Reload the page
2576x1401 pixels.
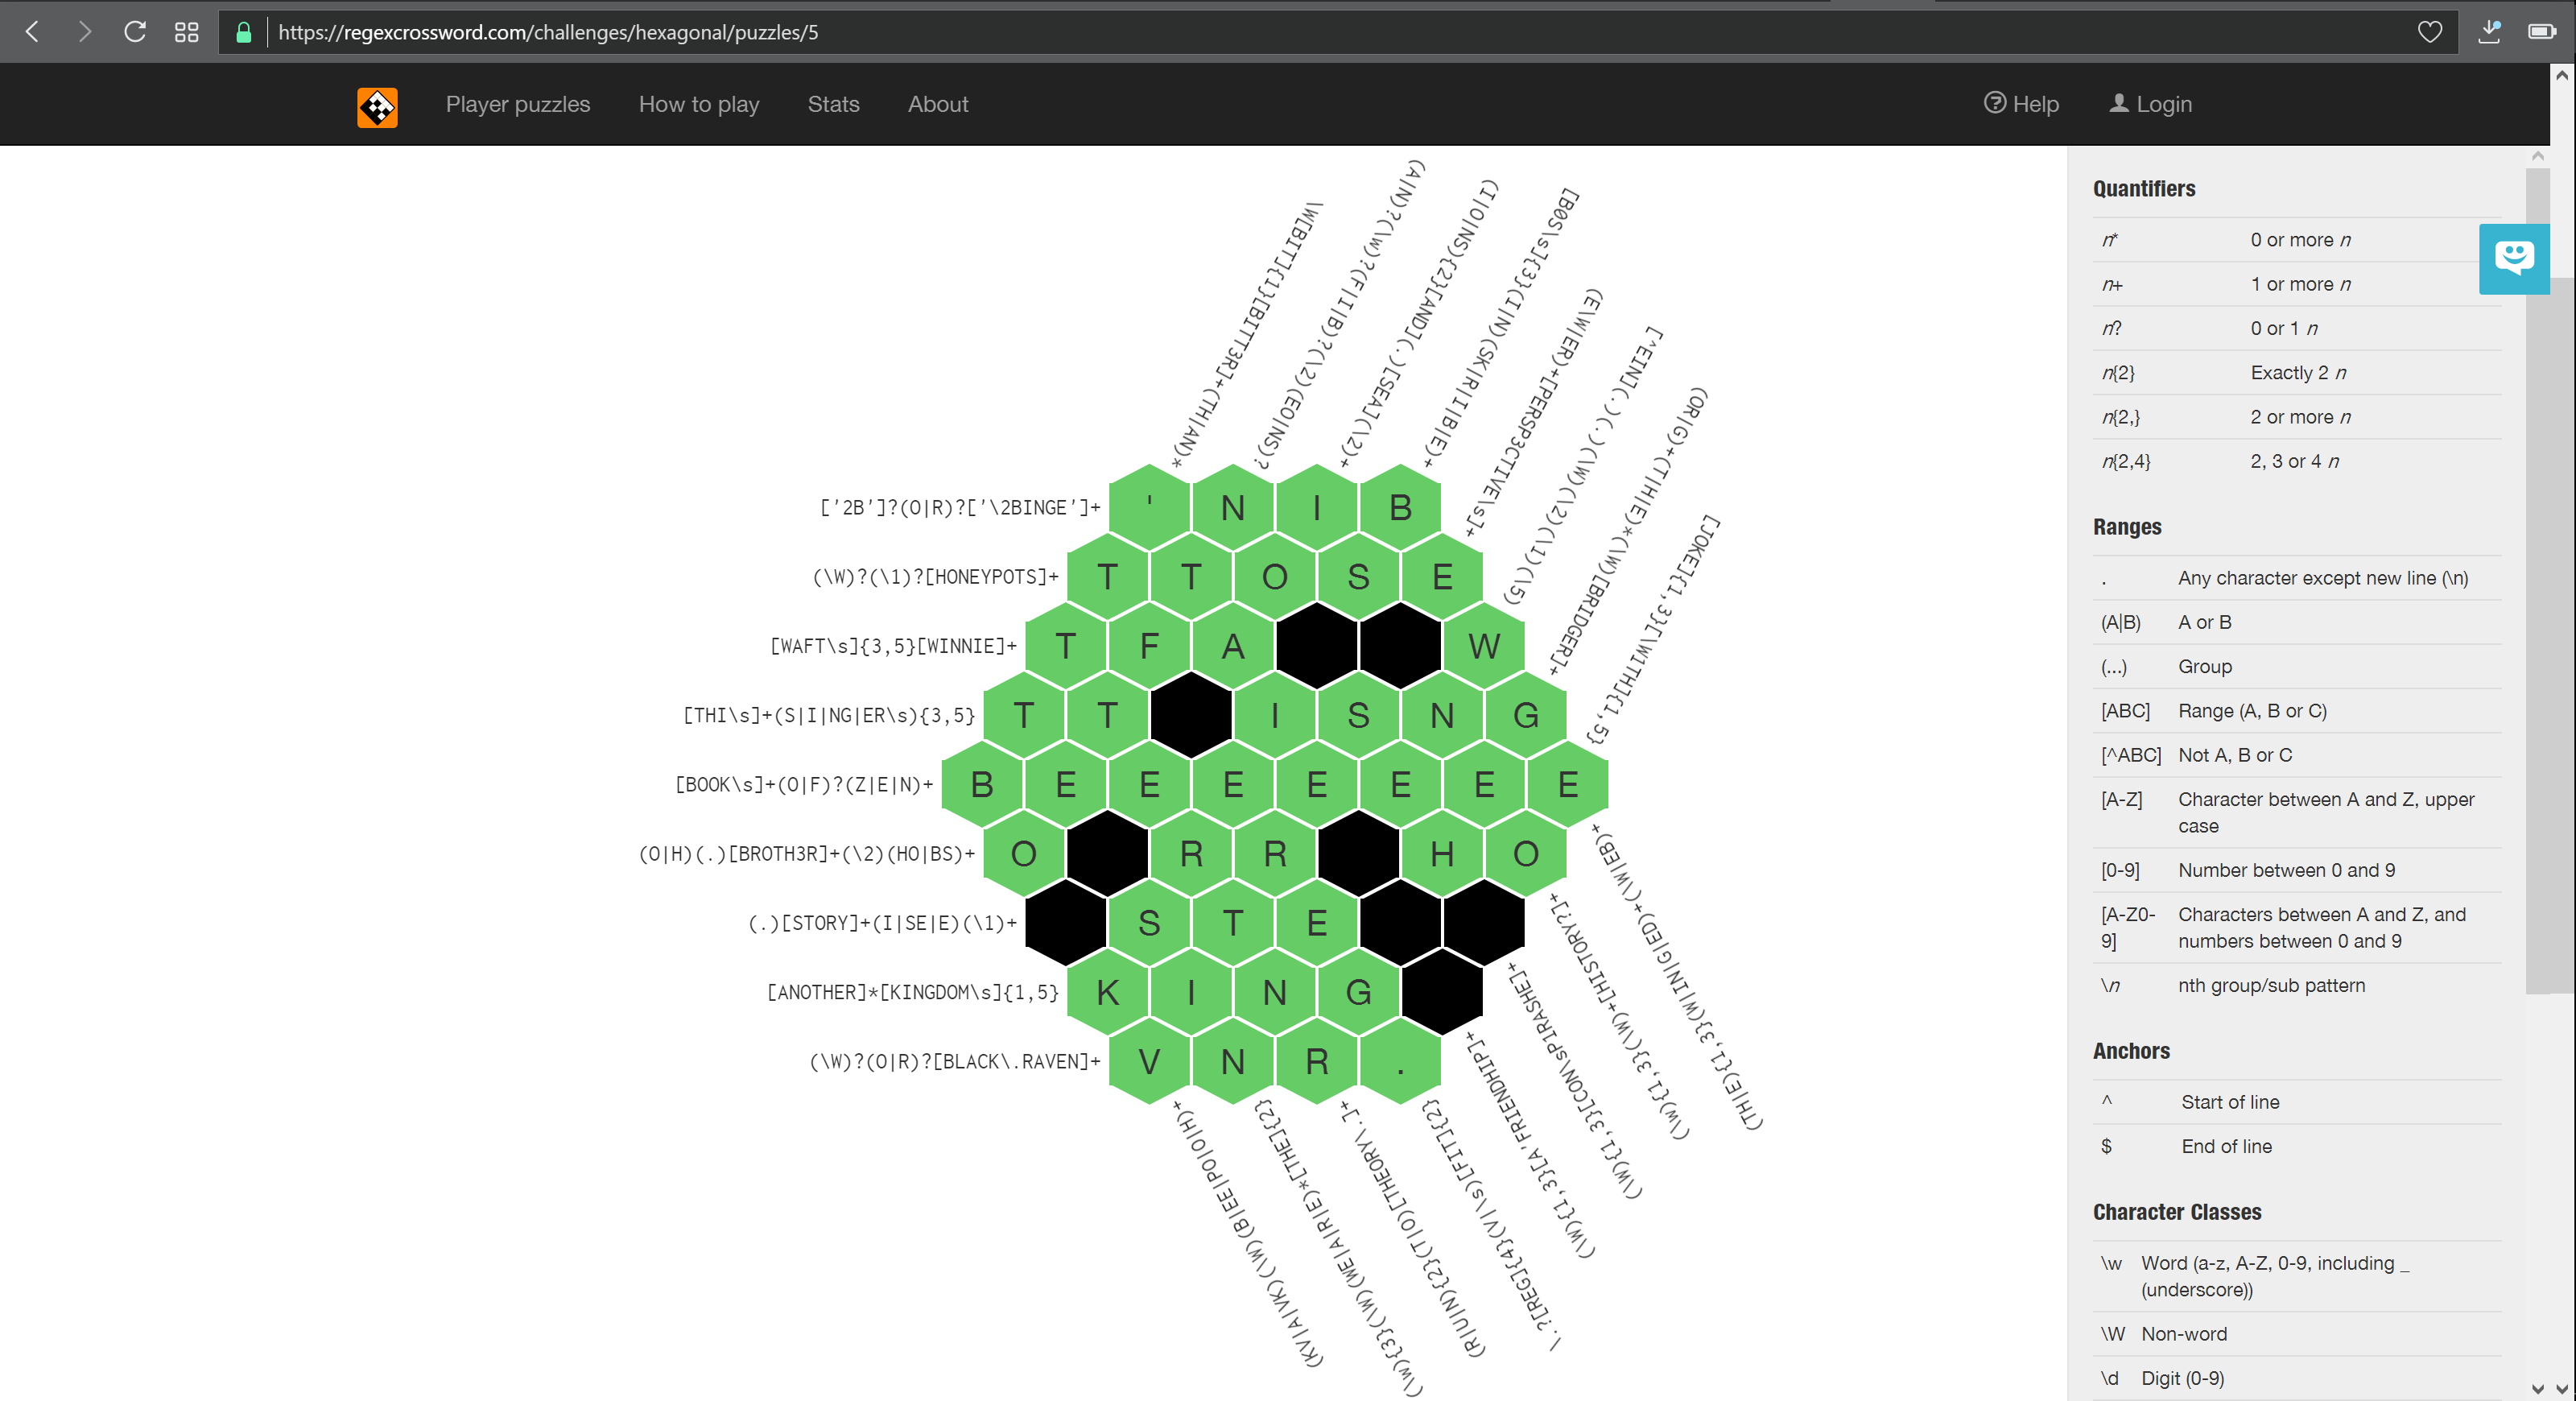tap(135, 32)
